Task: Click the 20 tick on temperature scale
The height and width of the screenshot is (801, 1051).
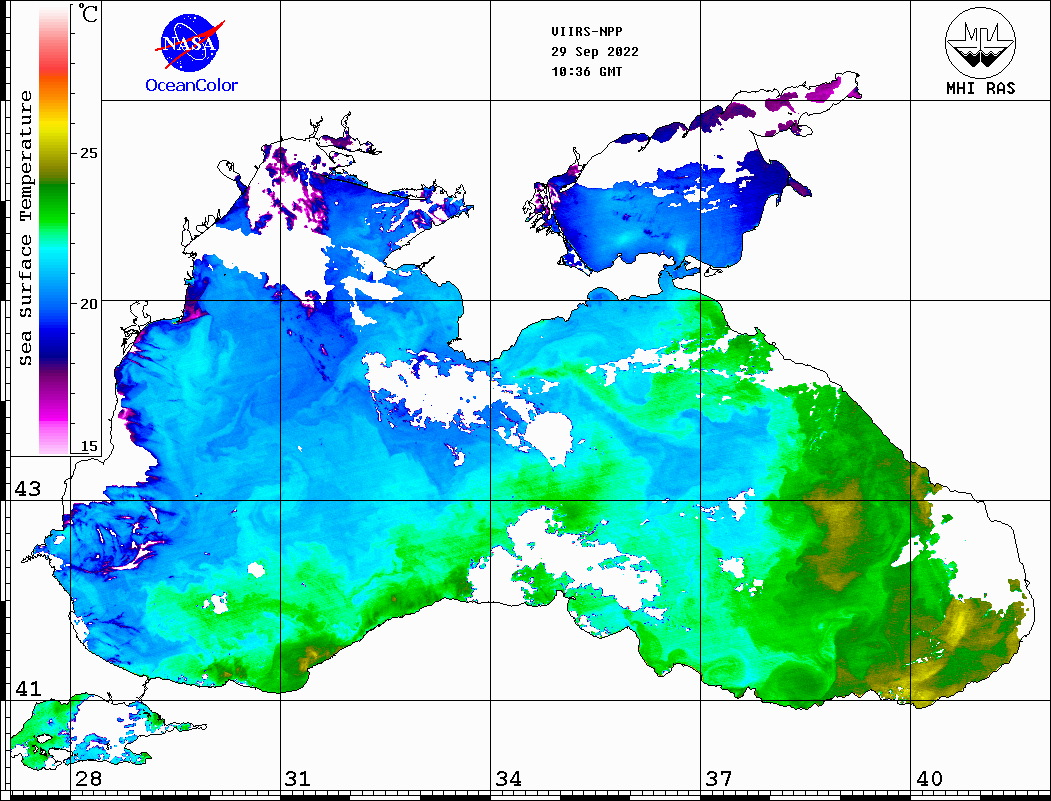Action: [x=88, y=304]
